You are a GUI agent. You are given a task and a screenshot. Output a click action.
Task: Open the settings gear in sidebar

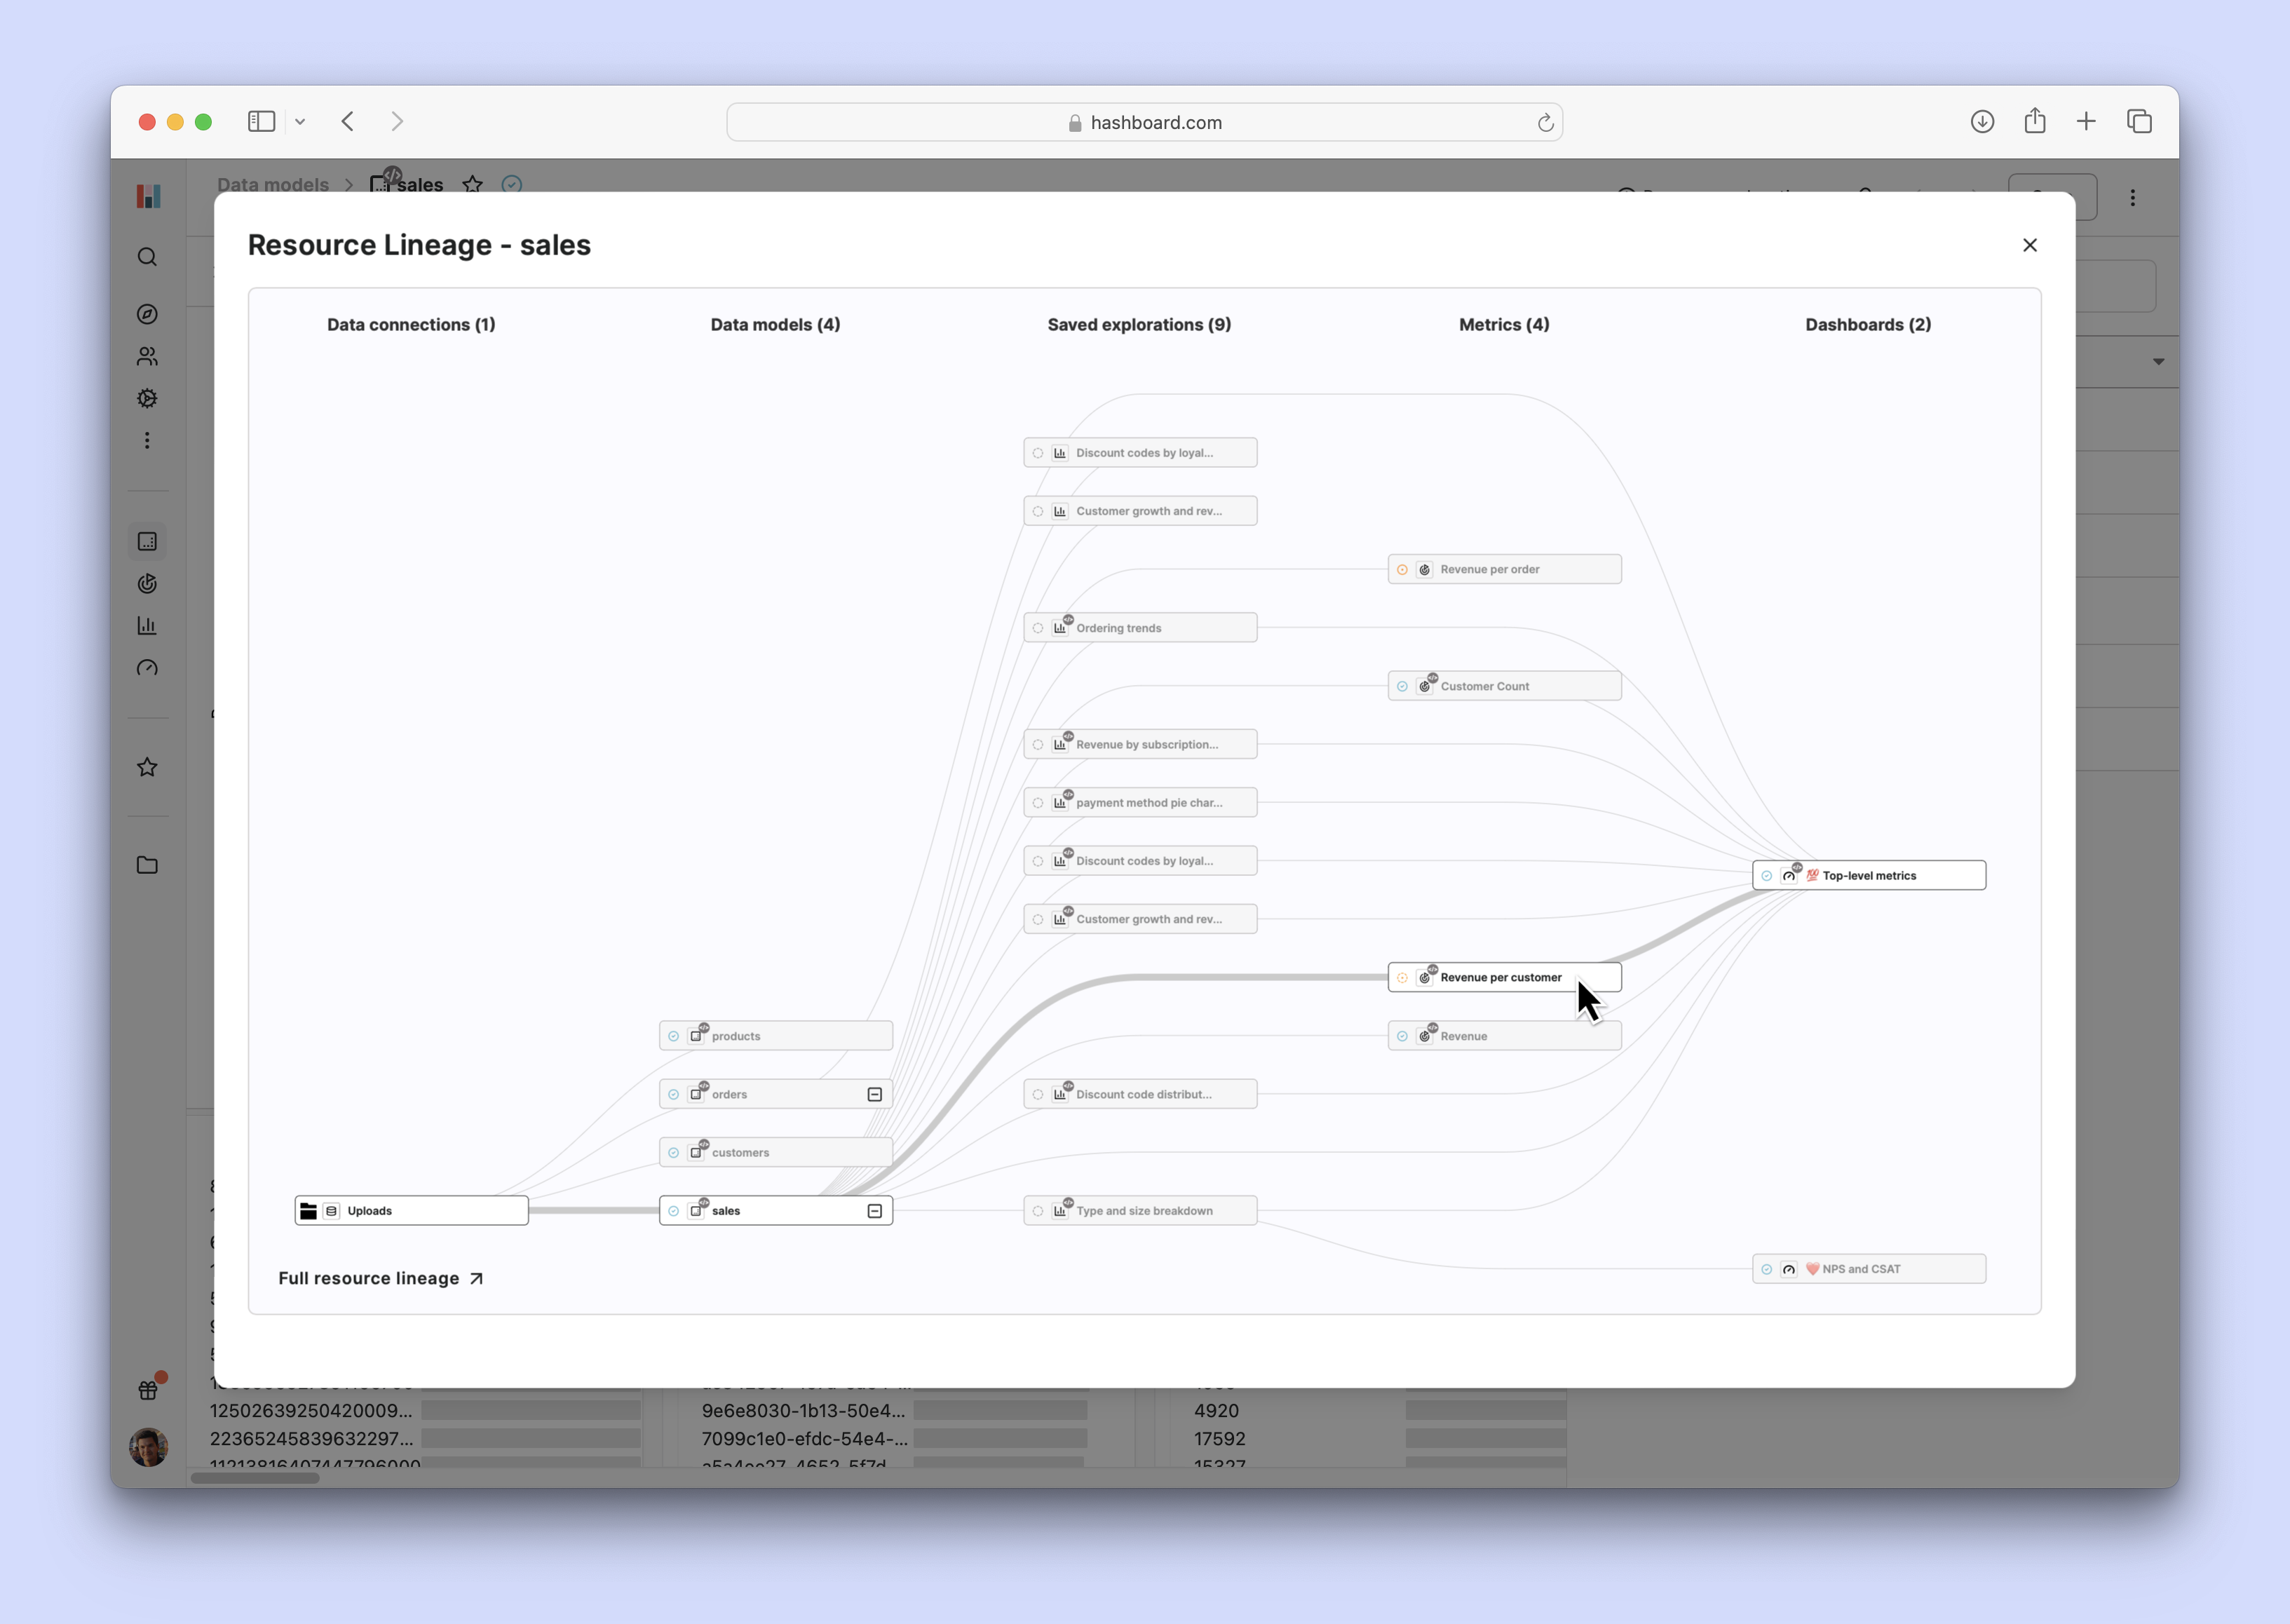(147, 398)
